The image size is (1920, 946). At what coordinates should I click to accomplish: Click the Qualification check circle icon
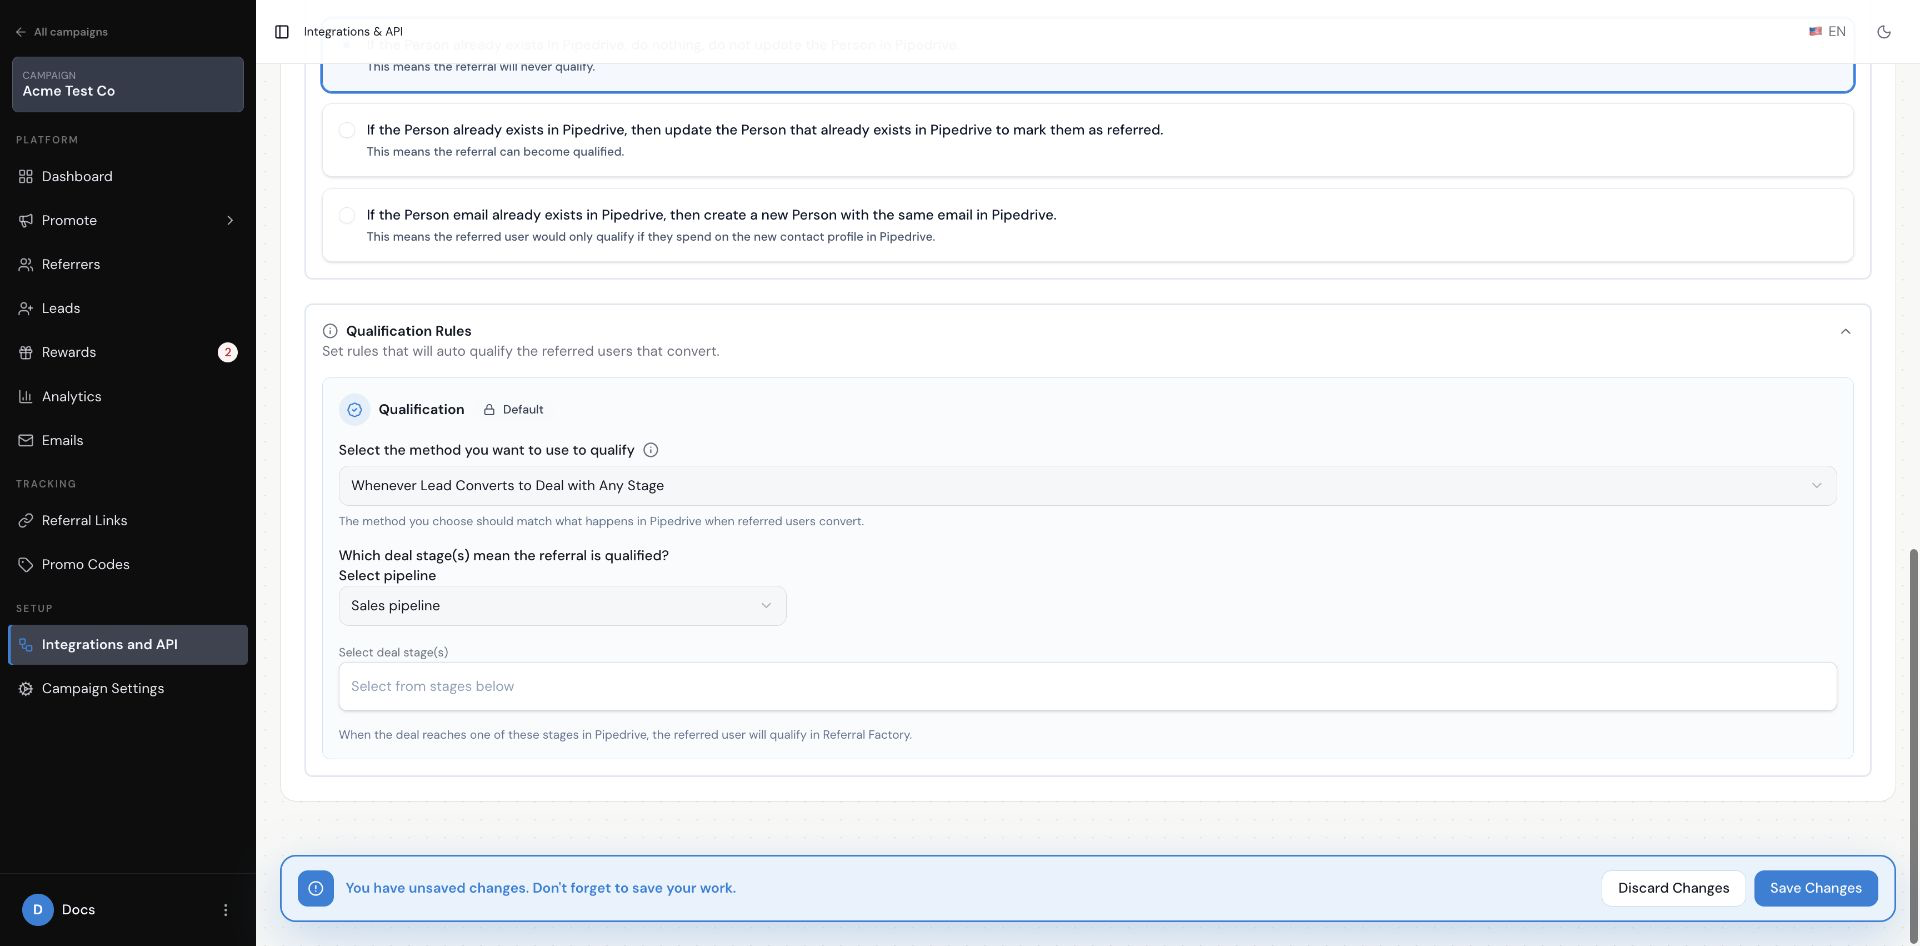coord(355,410)
